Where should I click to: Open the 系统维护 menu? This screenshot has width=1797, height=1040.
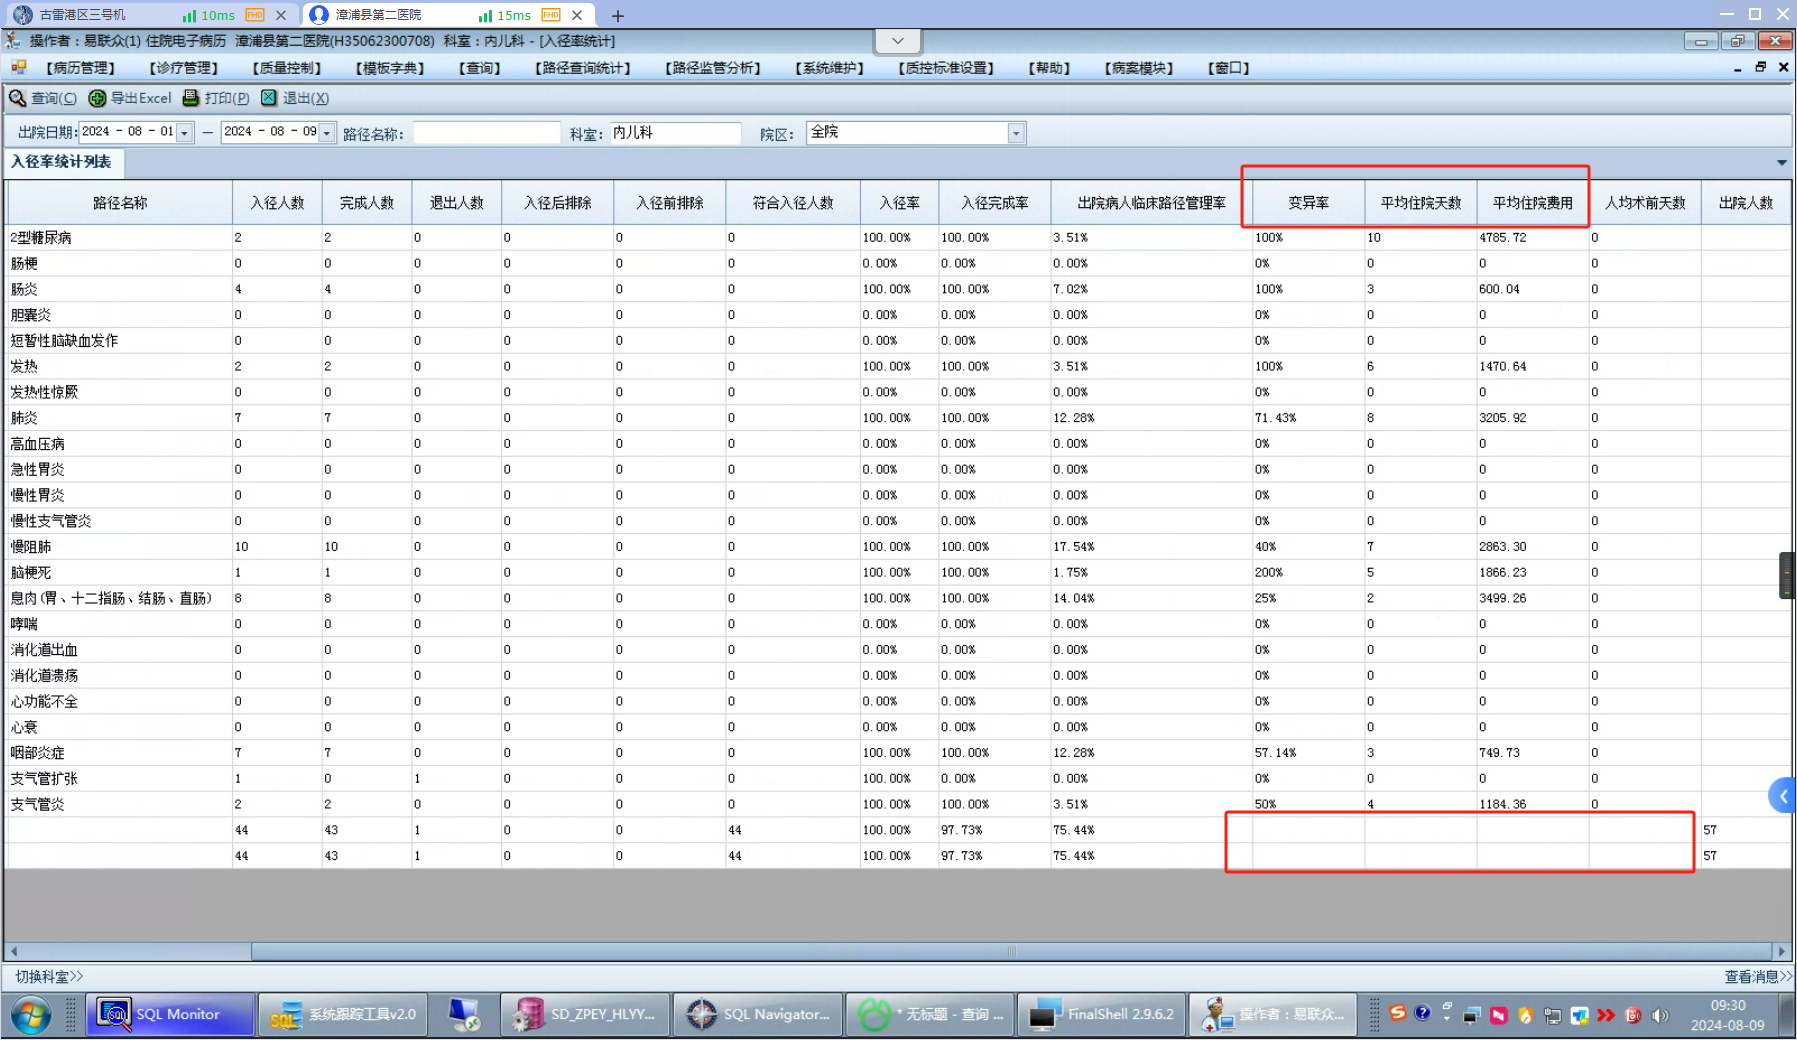[x=829, y=68]
